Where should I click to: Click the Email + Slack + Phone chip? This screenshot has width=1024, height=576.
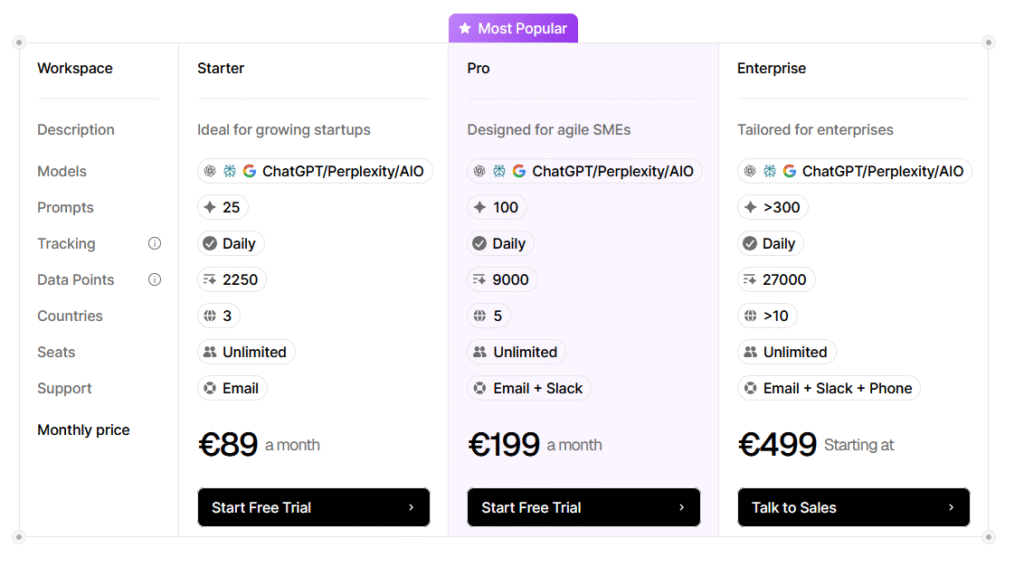[x=828, y=388]
